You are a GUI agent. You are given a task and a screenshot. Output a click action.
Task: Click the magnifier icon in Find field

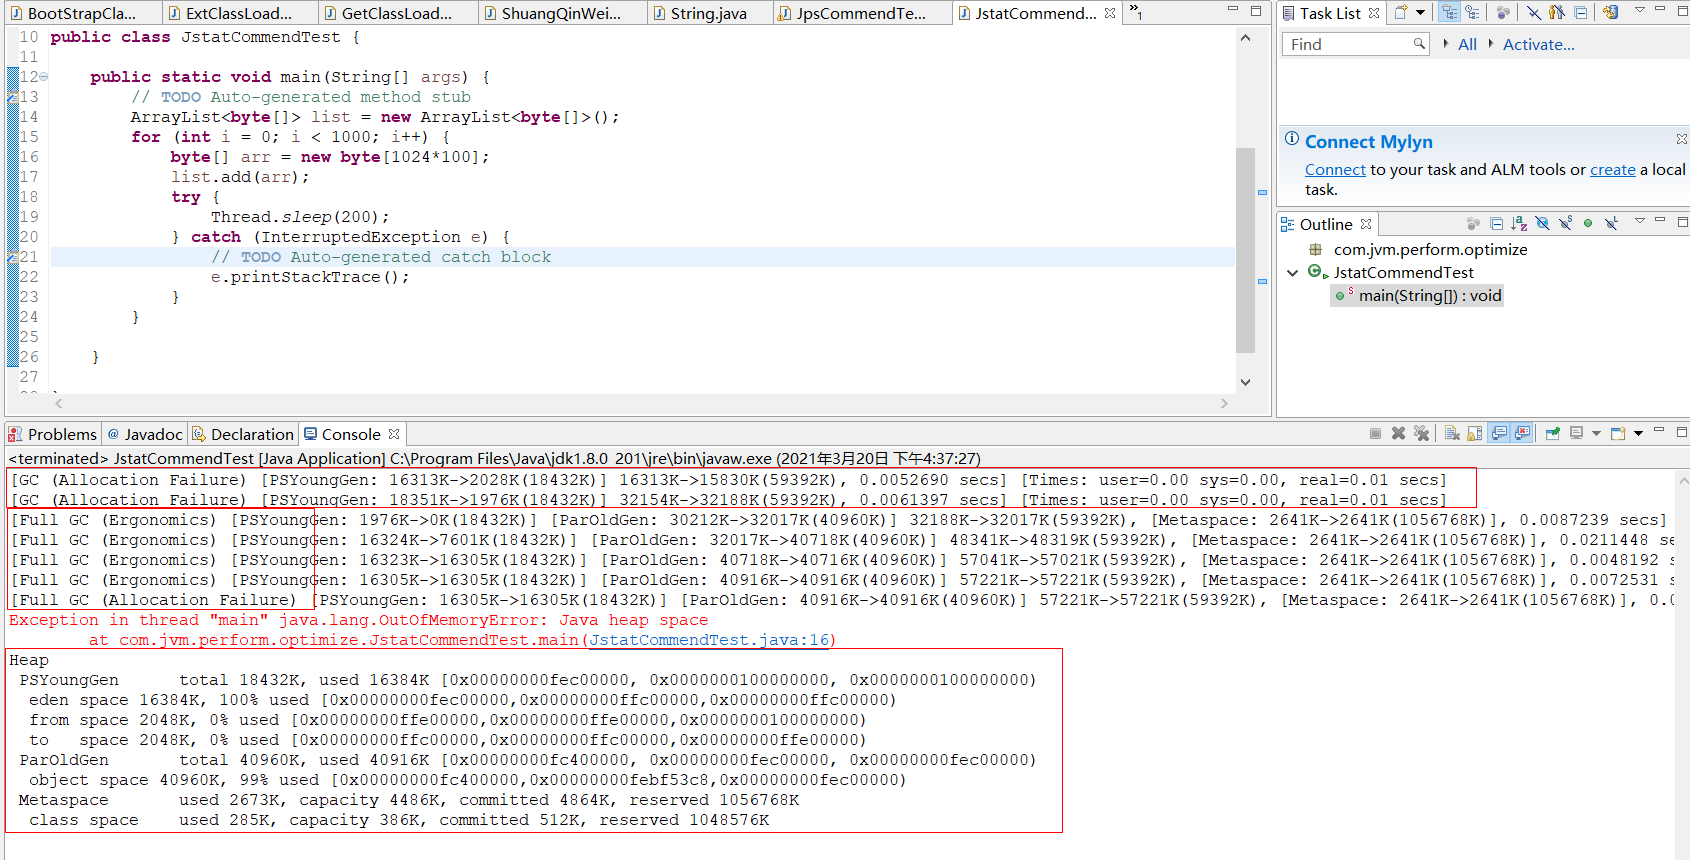(x=1419, y=44)
